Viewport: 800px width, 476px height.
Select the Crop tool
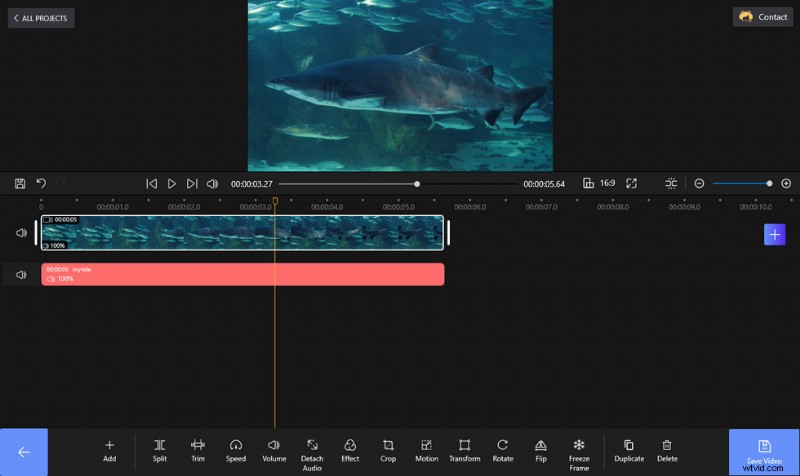(x=388, y=450)
